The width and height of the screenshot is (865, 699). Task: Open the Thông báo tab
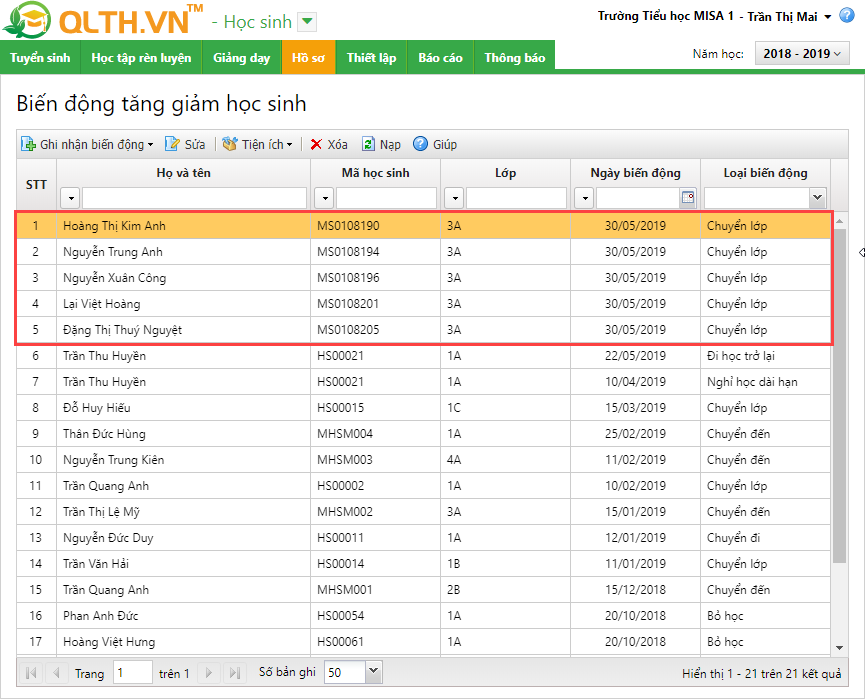(514, 57)
